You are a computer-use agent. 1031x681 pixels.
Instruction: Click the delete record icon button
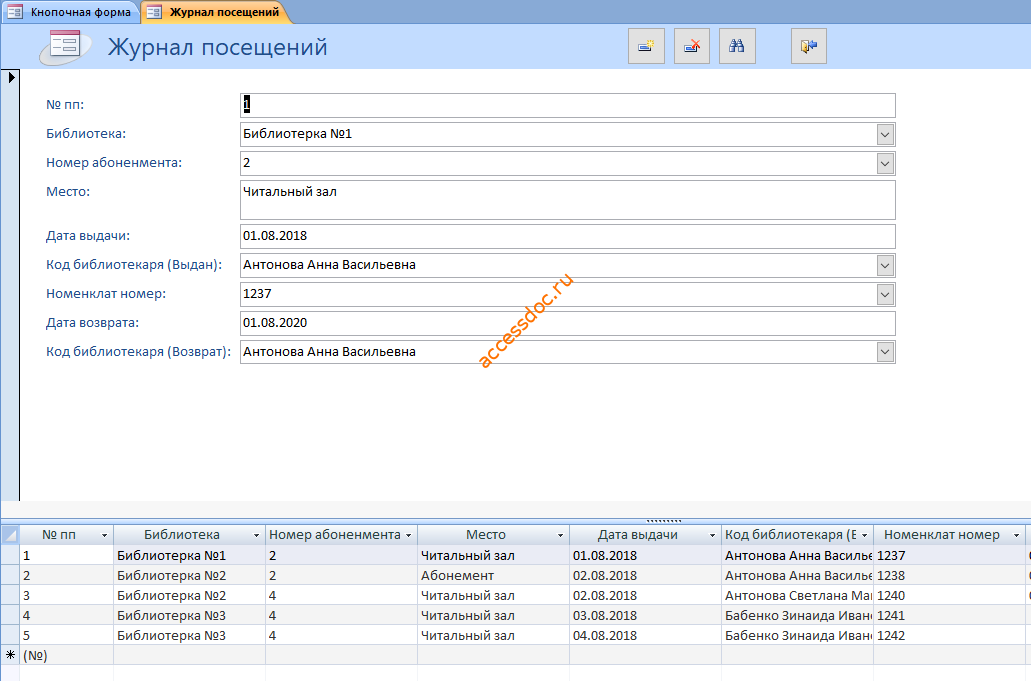point(692,46)
